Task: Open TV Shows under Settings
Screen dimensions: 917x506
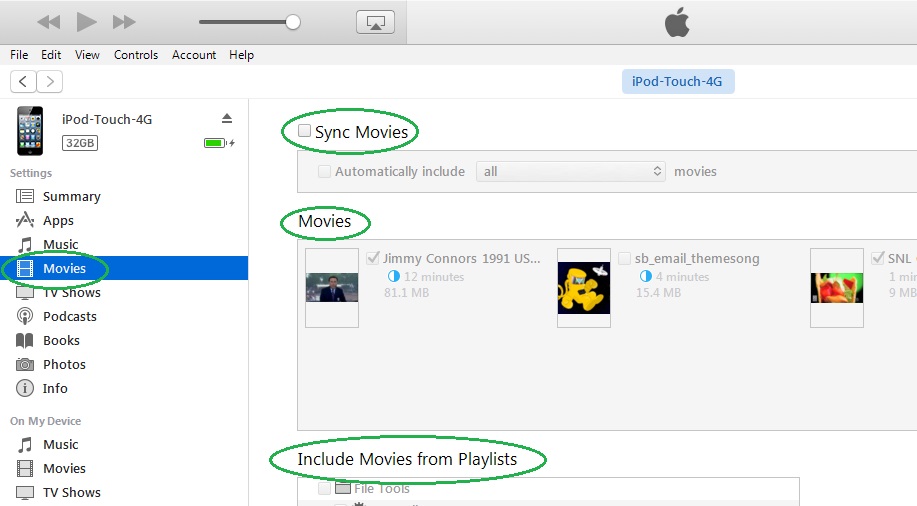Action: (71, 292)
